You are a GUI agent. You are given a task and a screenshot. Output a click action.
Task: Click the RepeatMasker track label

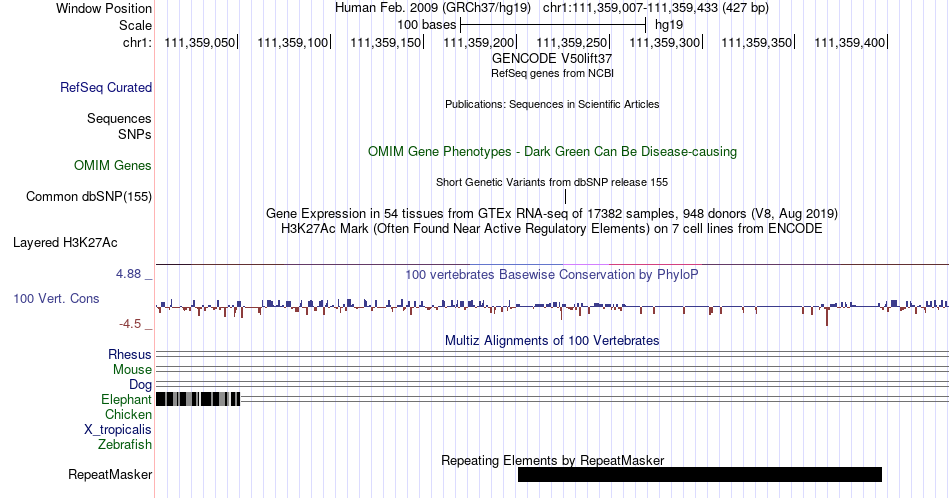coord(110,474)
